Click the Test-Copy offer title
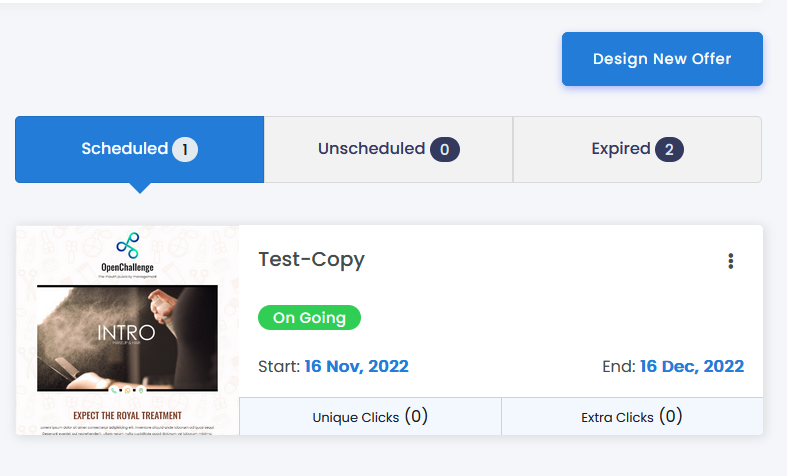787x476 pixels. click(312, 260)
